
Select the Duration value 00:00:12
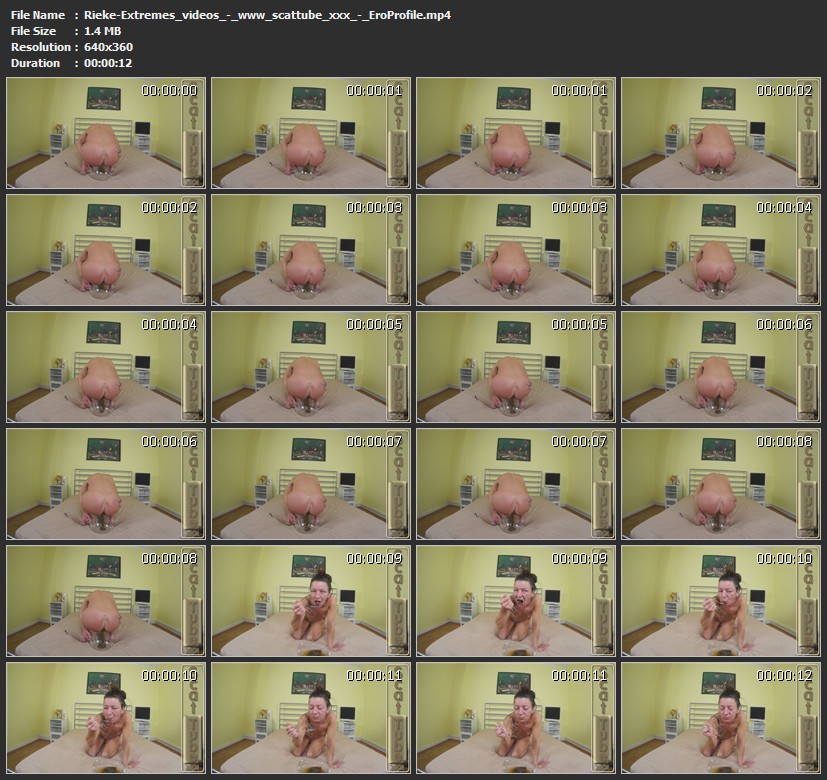tap(108, 63)
